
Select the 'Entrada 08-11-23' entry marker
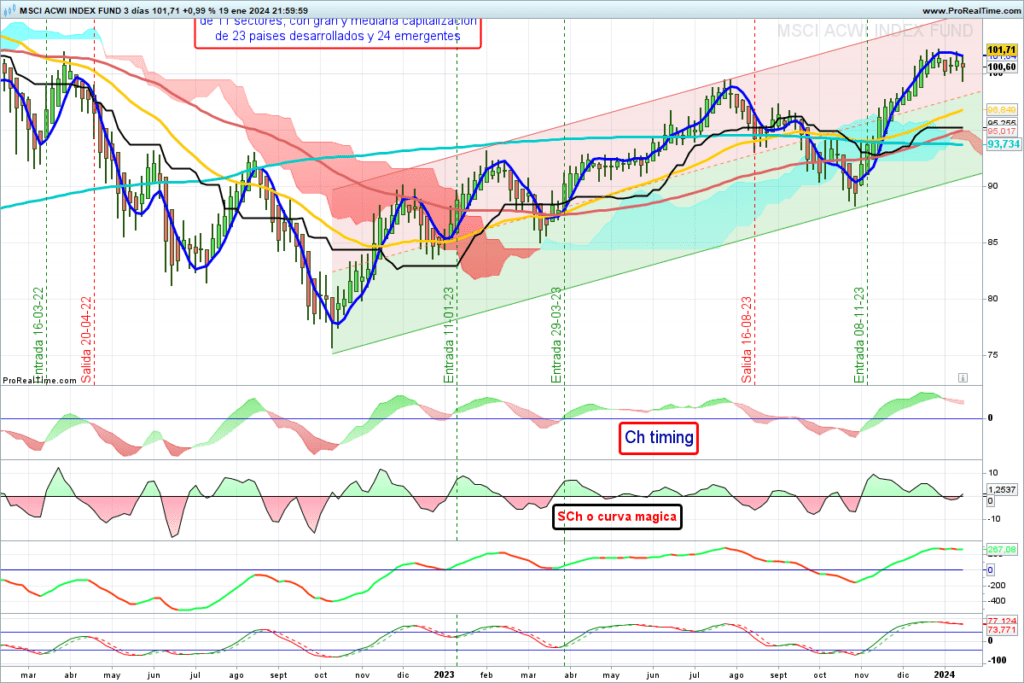pos(859,335)
